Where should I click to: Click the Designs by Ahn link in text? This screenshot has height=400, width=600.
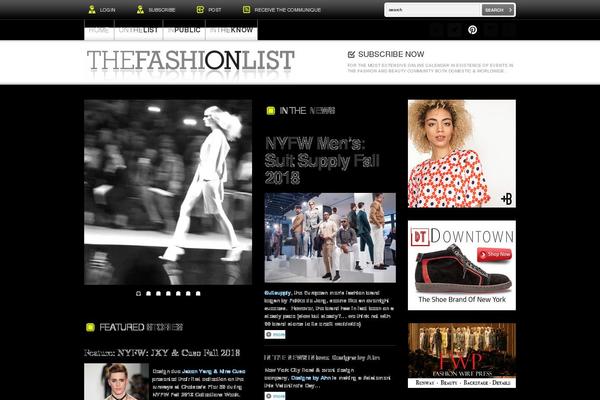(311, 378)
